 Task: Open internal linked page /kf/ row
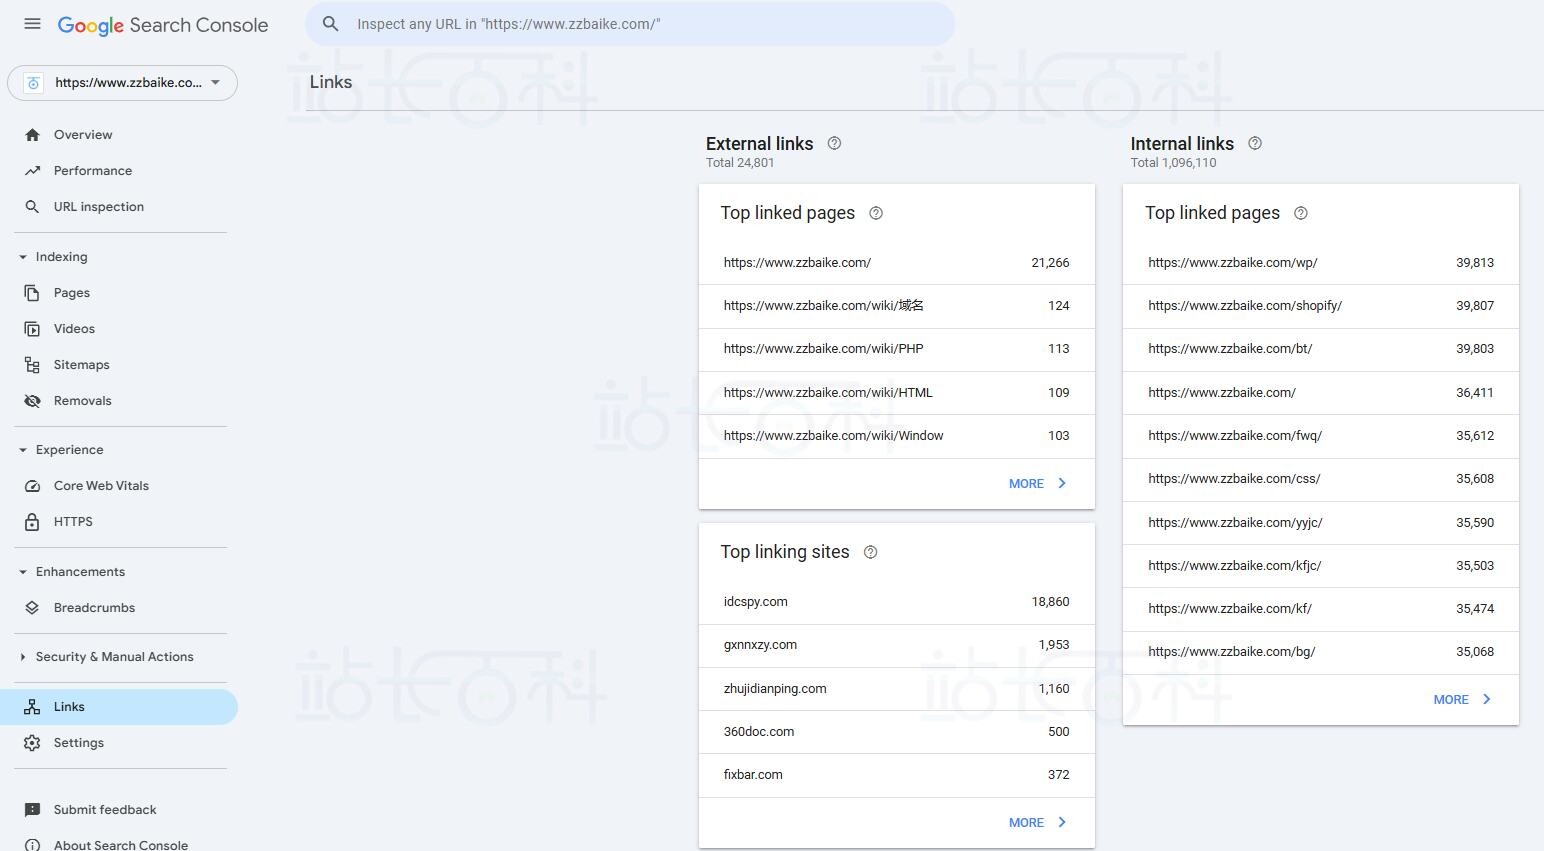1321,609
